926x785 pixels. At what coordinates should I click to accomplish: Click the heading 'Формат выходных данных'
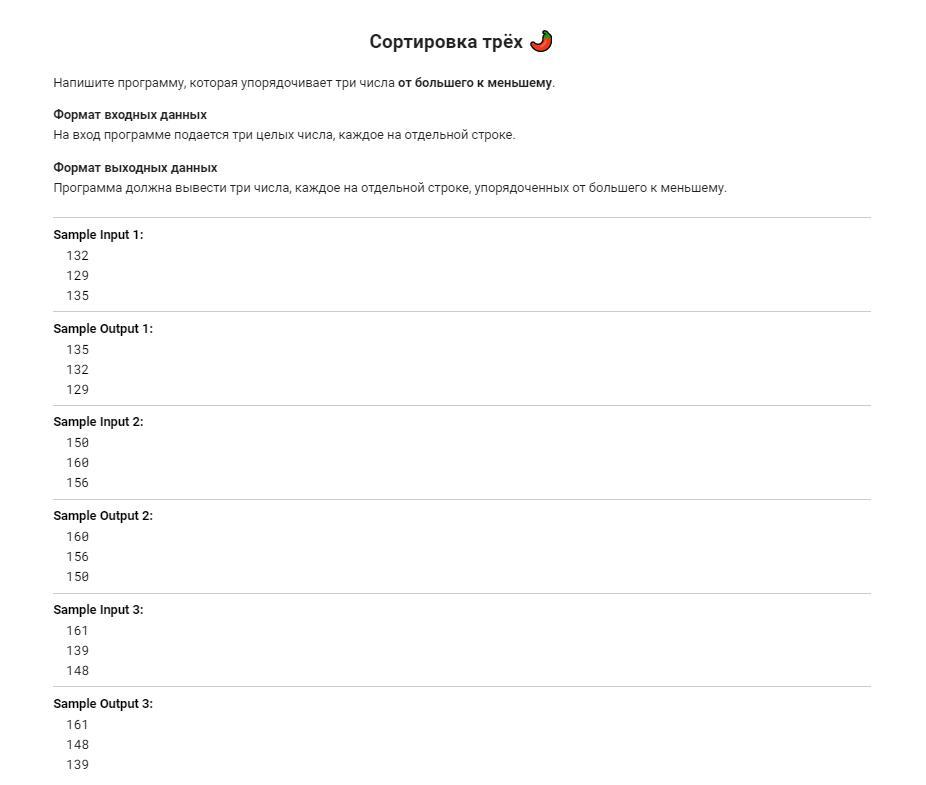coord(135,168)
